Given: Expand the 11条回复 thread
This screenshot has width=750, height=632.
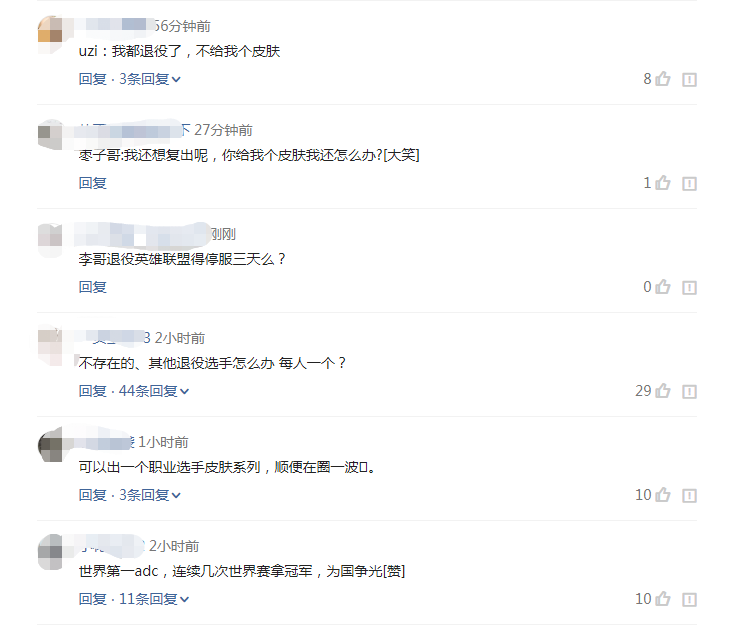Looking at the screenshot, I should click(154, 599).
